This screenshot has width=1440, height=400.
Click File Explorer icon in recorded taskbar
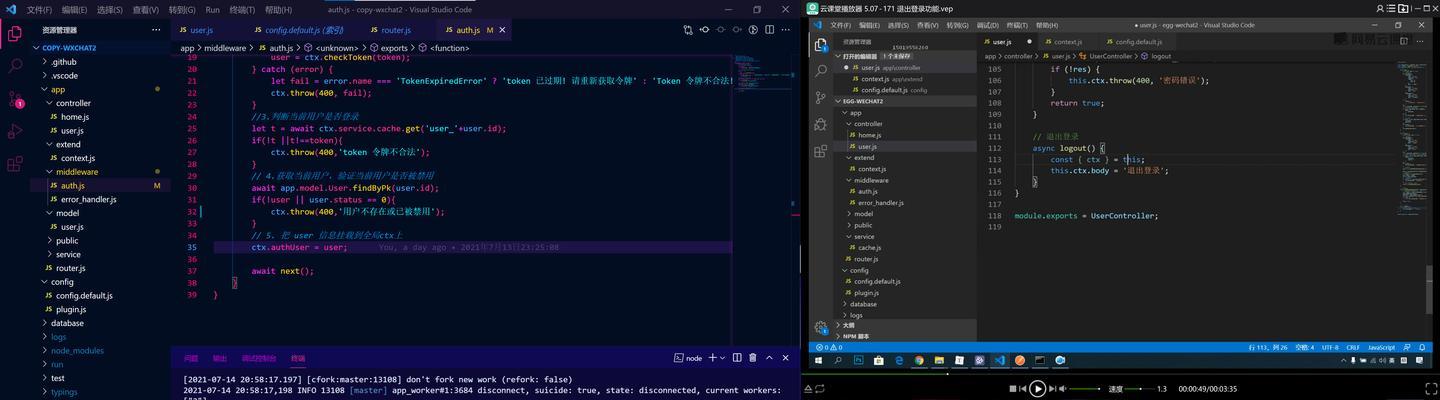pos(939,360)
